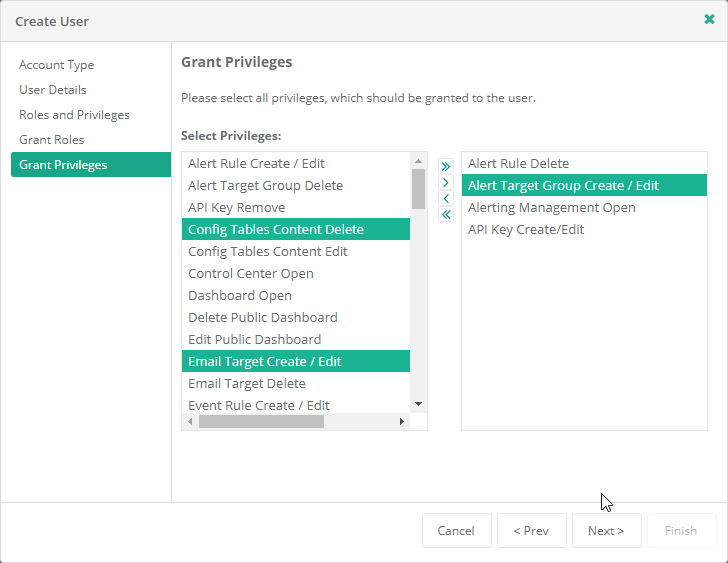Select Delete Public Dashboard privilege
728x563 pixels.
tap(296, 317)
